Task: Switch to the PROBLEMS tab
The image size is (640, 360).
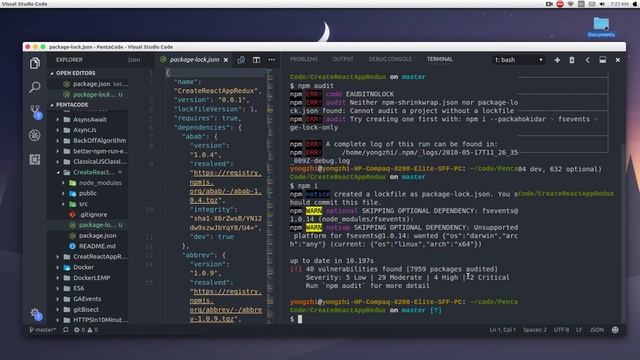Action: tap(304, 59)
